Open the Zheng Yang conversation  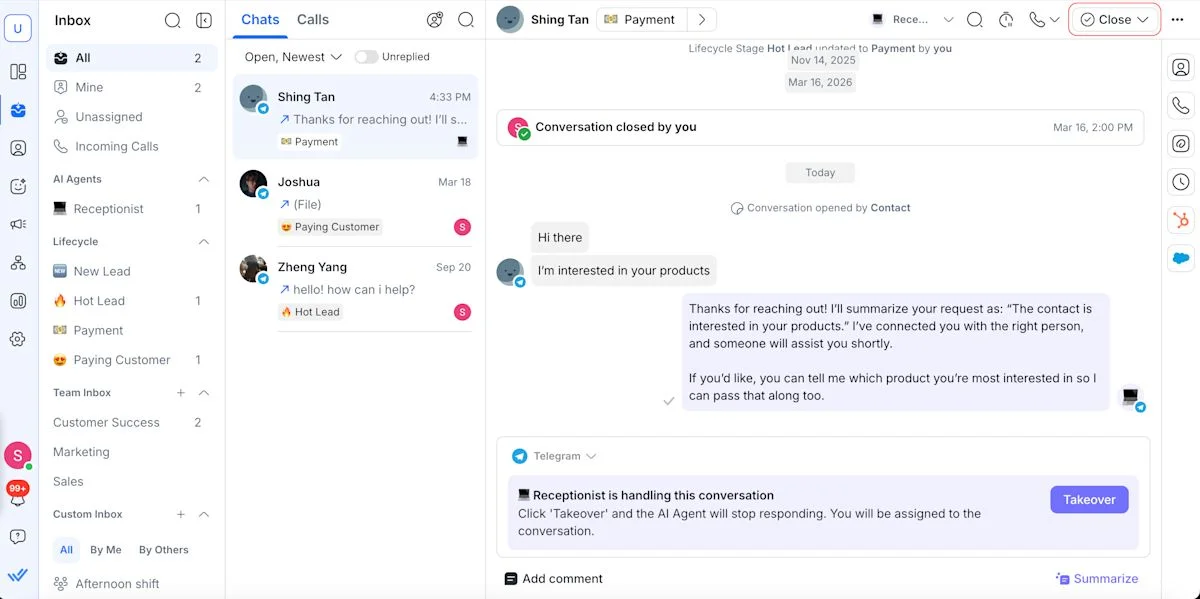click(355, 289)
